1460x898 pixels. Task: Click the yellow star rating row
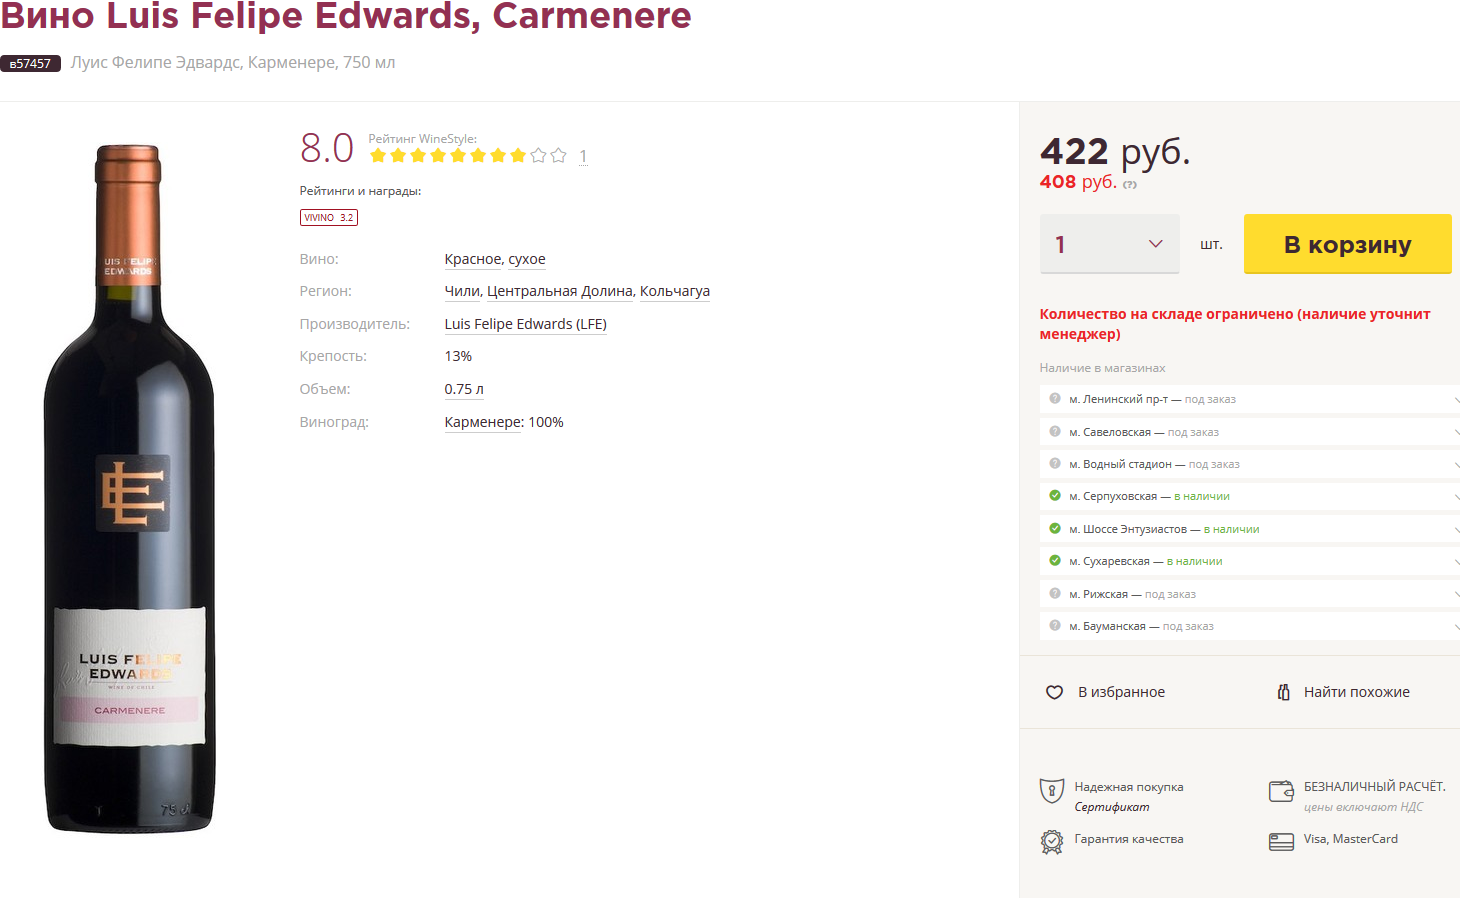(x=468, y=155)
